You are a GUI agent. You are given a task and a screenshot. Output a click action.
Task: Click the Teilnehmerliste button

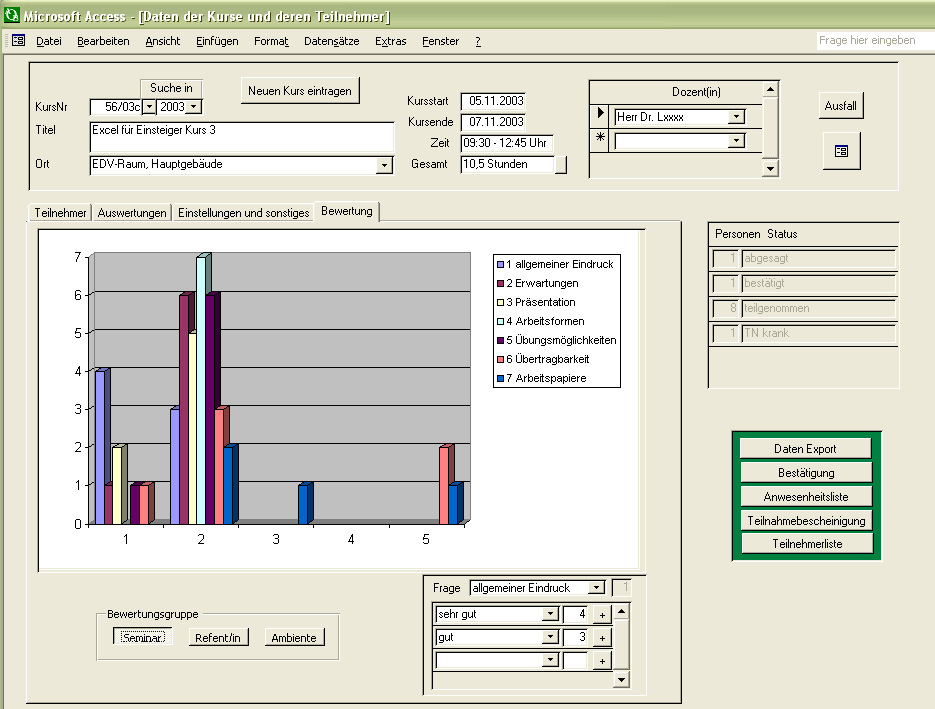[x=807, y=544]
